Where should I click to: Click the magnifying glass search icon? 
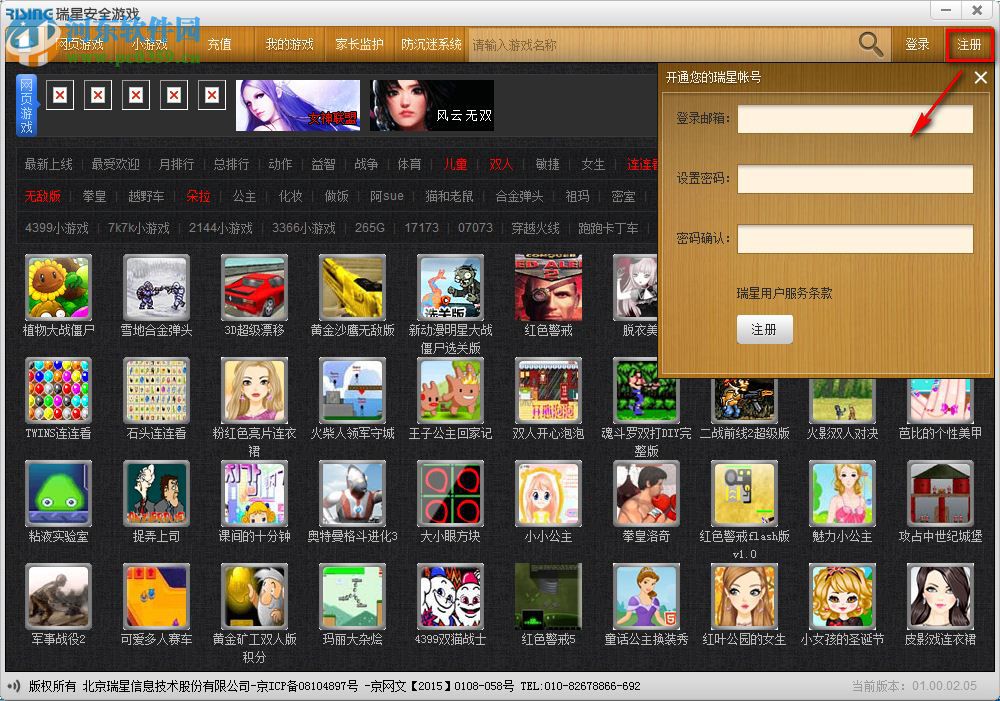(869, 44)
